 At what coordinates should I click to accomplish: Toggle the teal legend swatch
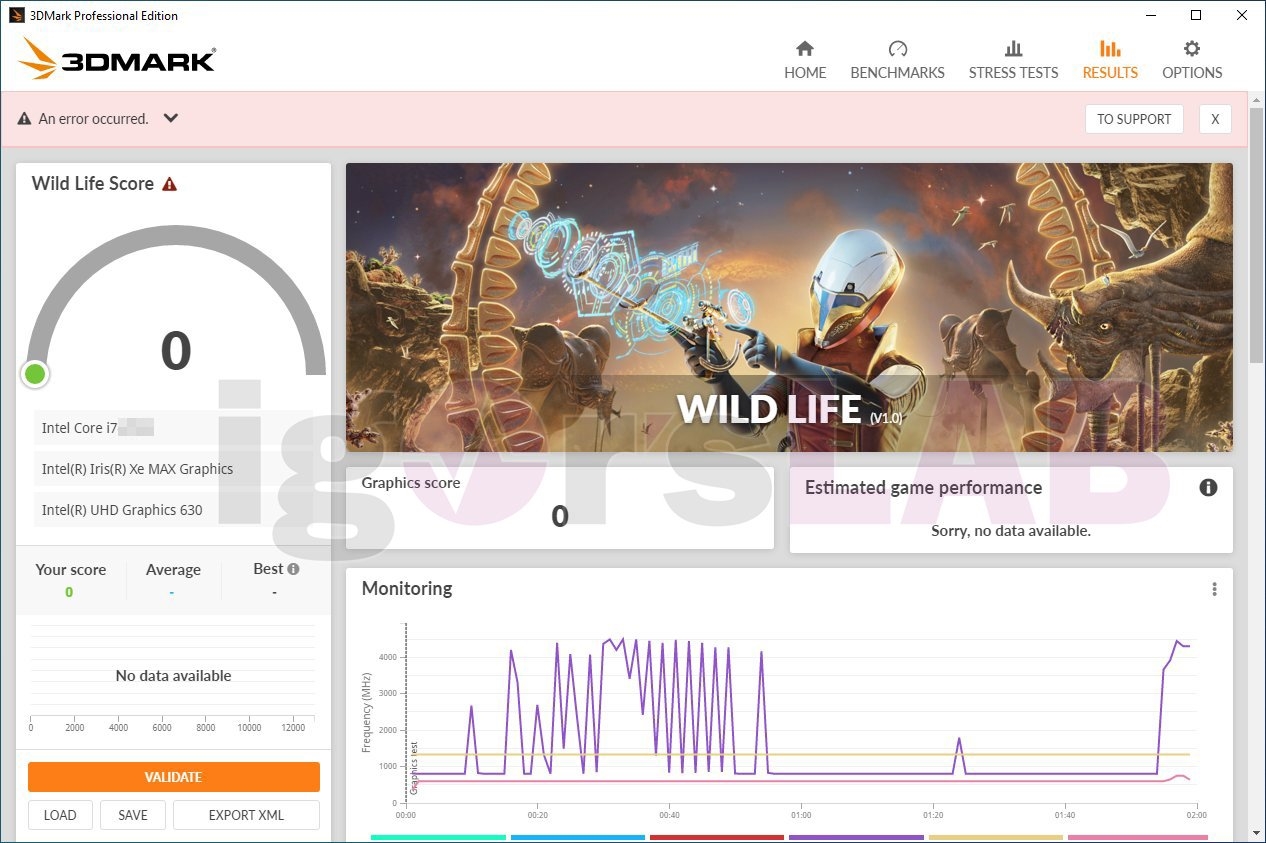(x=438, y=838)
